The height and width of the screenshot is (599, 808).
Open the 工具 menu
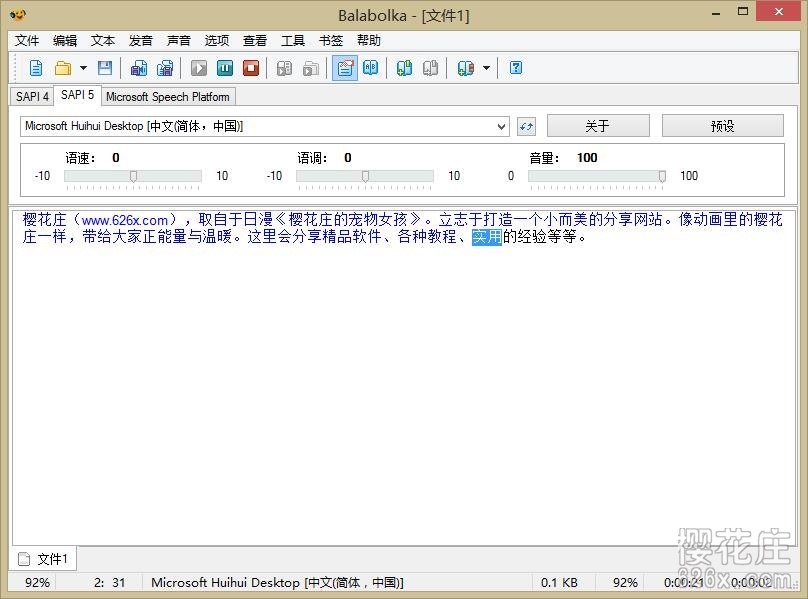tap(293, 40)
